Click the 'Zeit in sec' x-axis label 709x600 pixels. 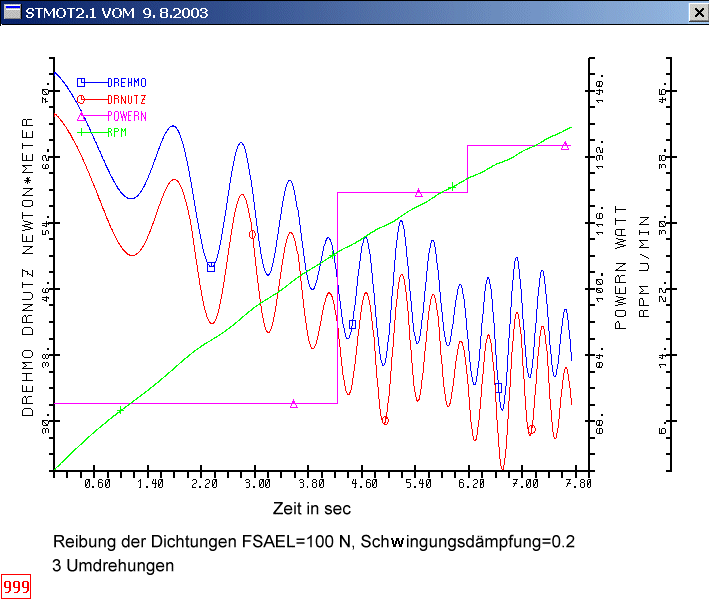[311, 509]
